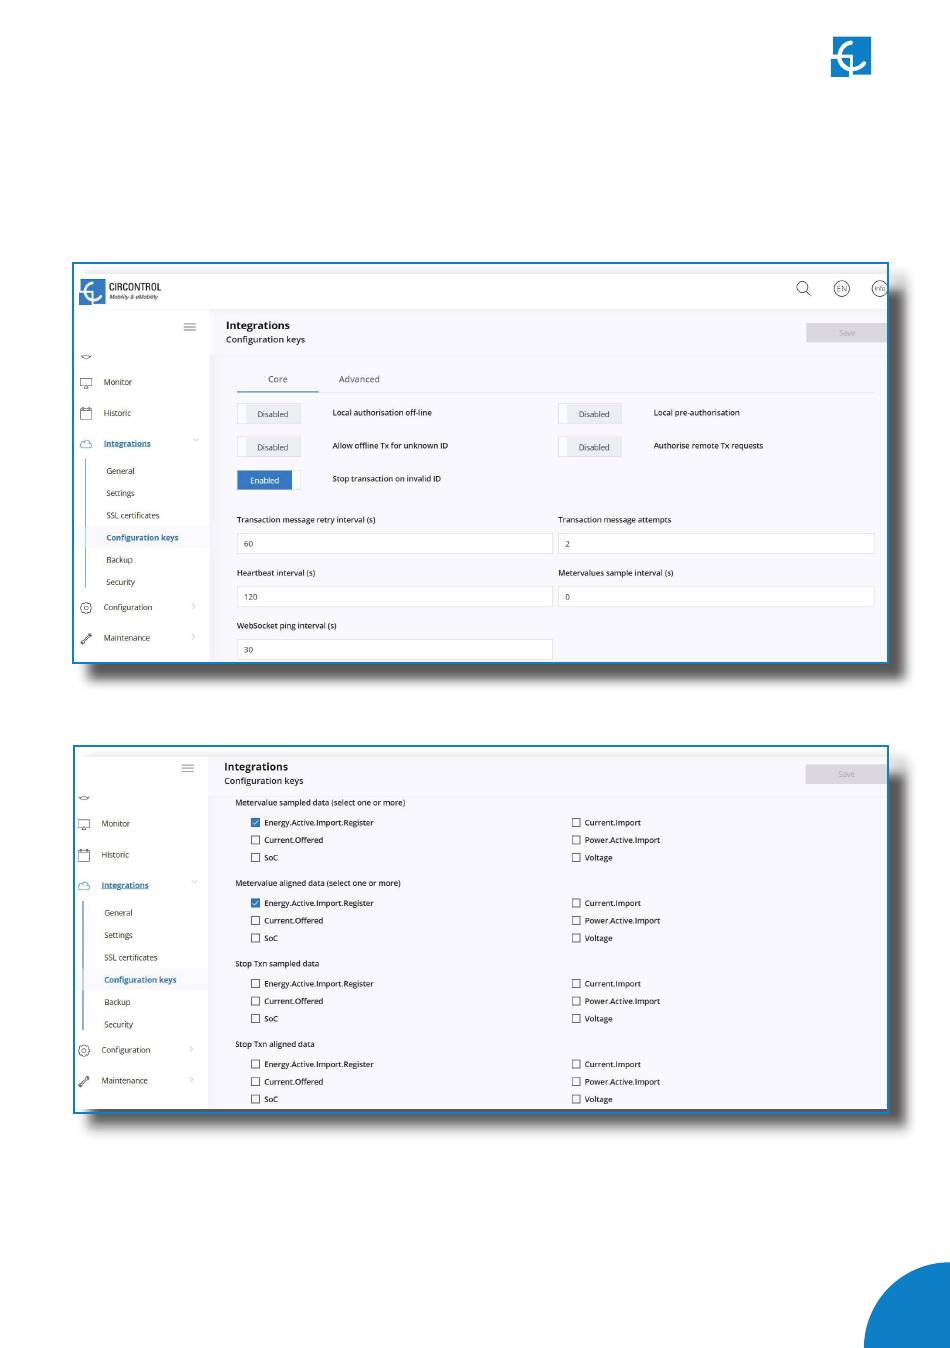Click the small eye icon above Monitor, lower screenshot
The width and height of the screenshot is (950, 1348).
84,798
